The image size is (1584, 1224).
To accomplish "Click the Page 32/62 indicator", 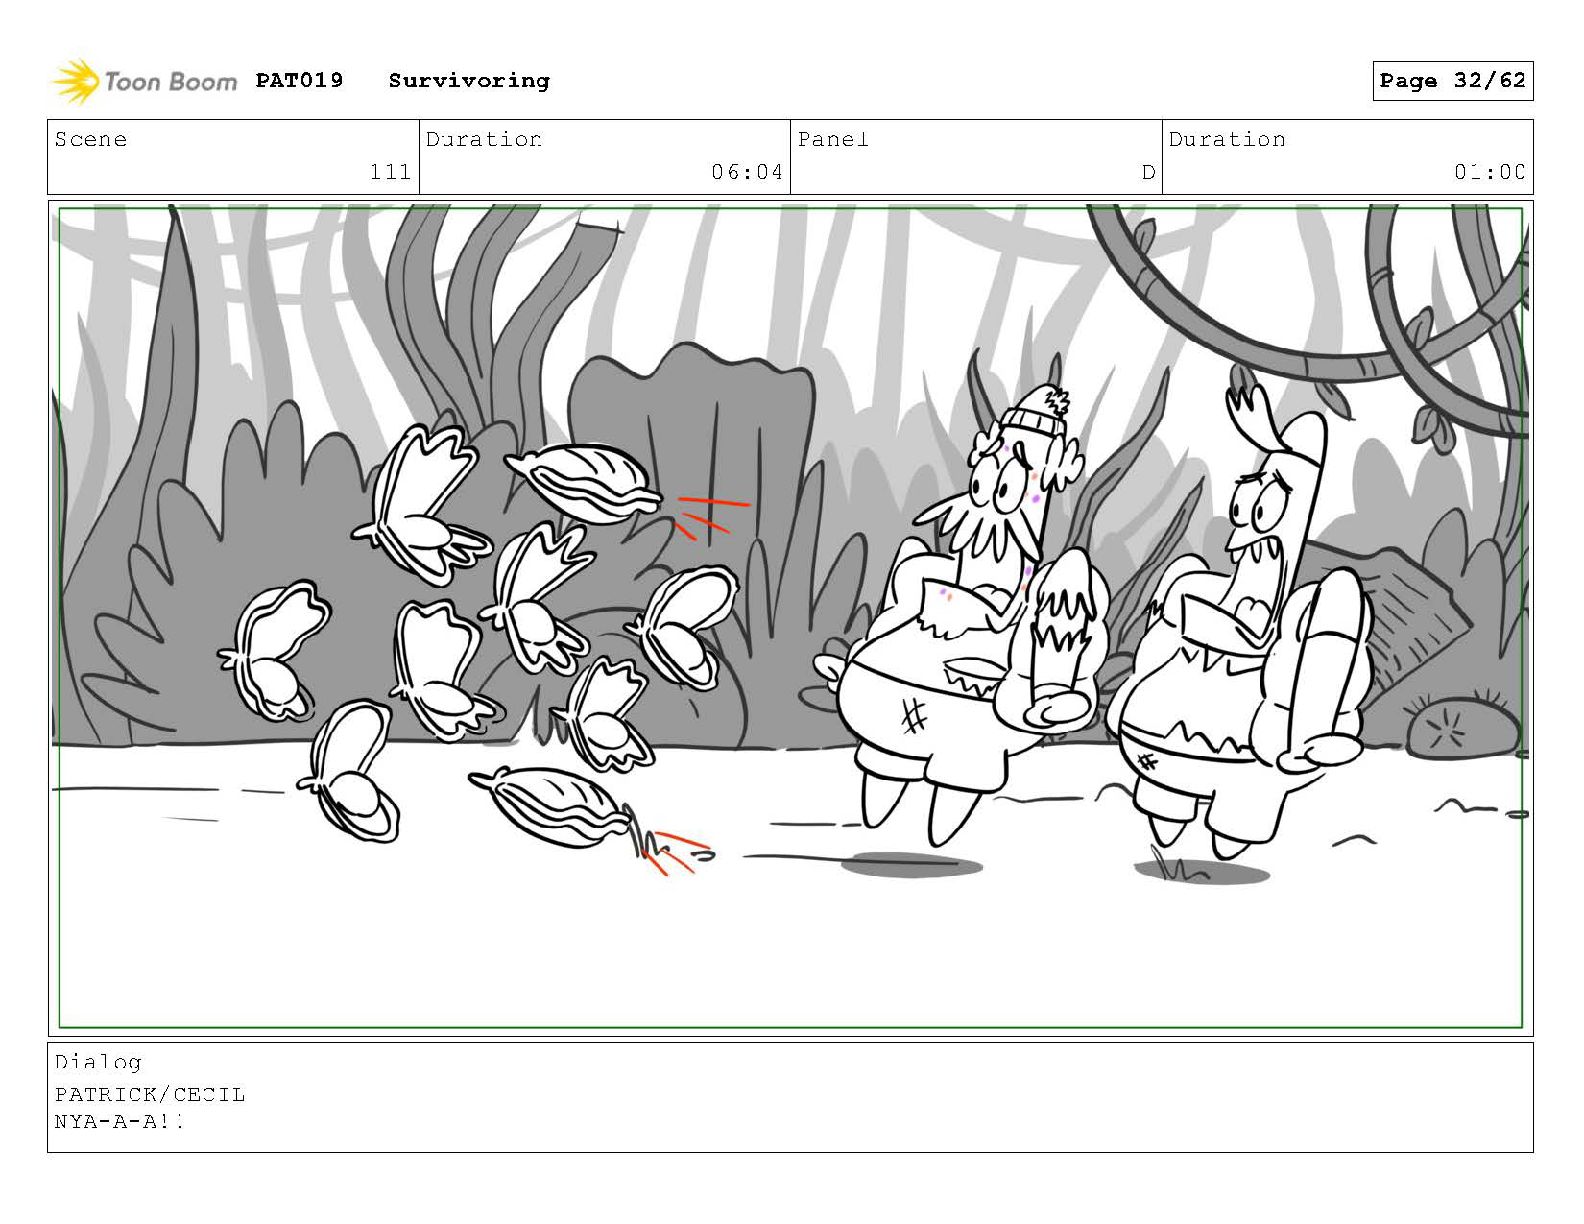I will coord(1452,81).
